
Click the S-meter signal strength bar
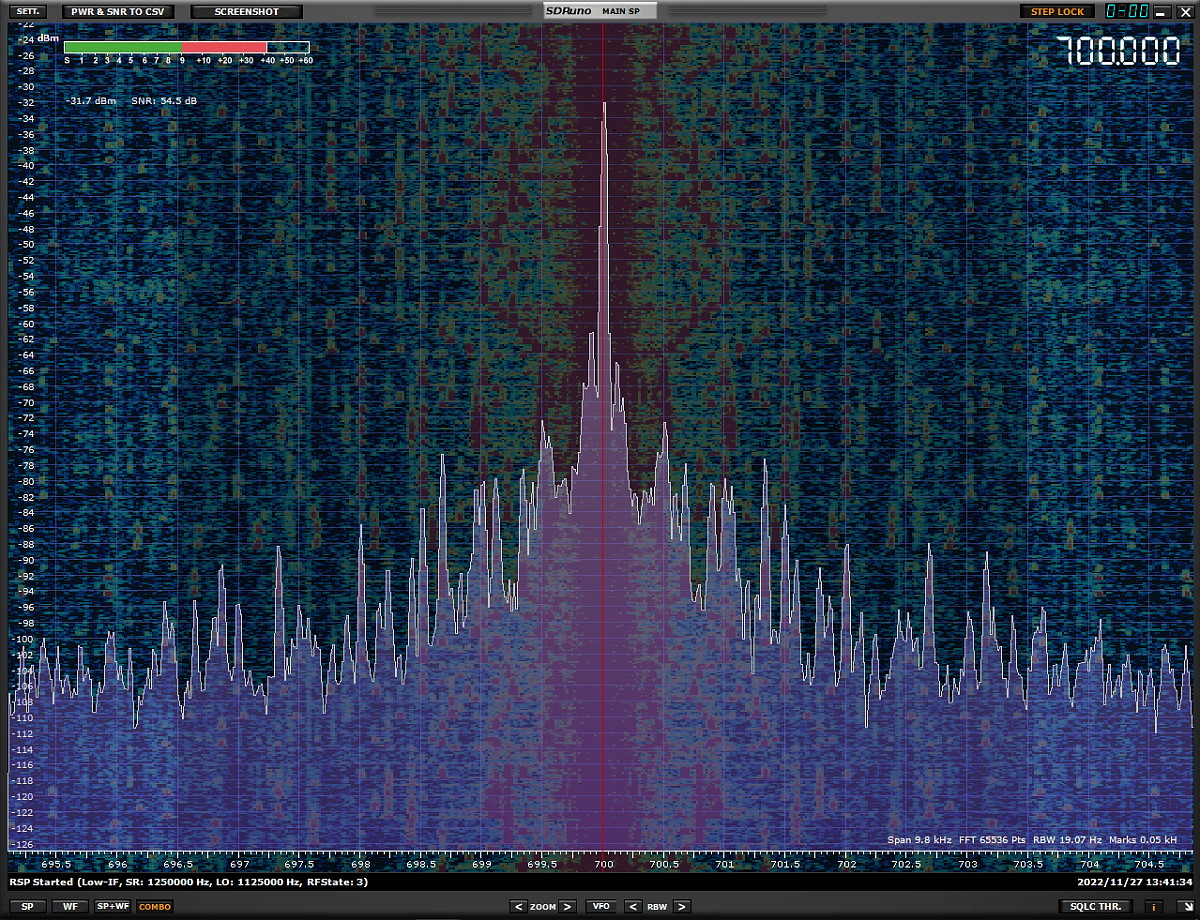coord(186,47)
